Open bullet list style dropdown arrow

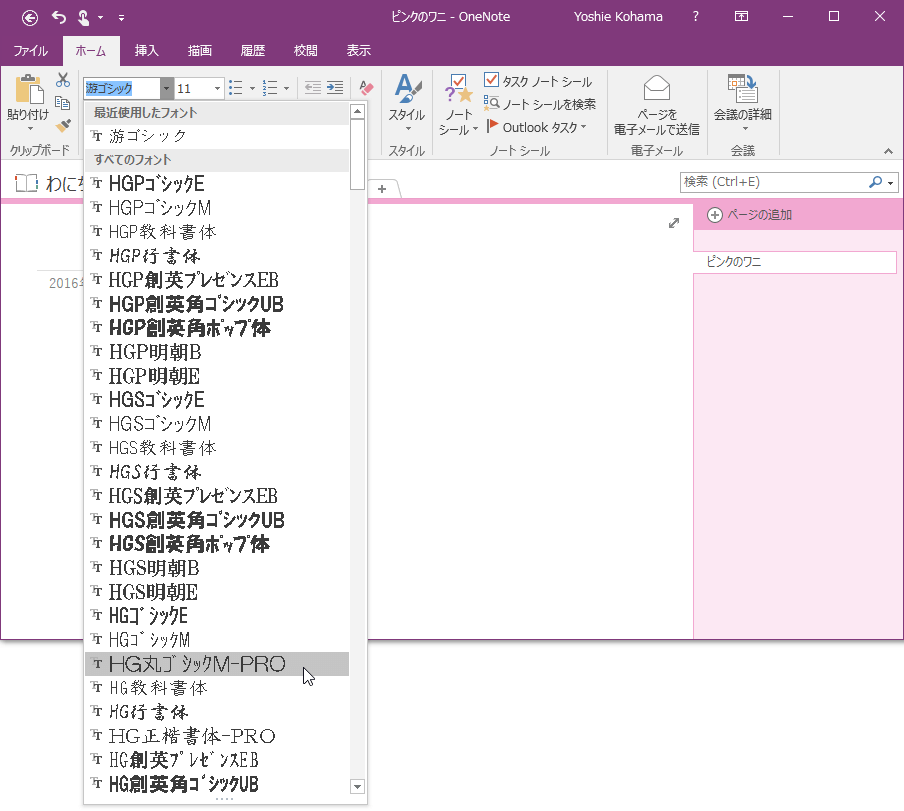pos(252,88)
